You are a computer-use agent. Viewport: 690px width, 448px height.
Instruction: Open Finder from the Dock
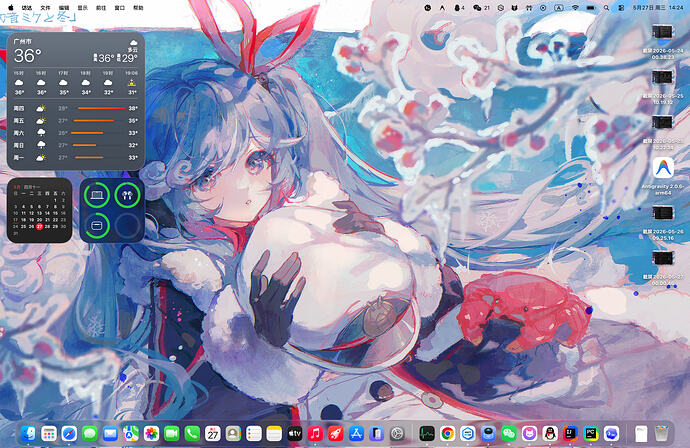tap(29, 434)
